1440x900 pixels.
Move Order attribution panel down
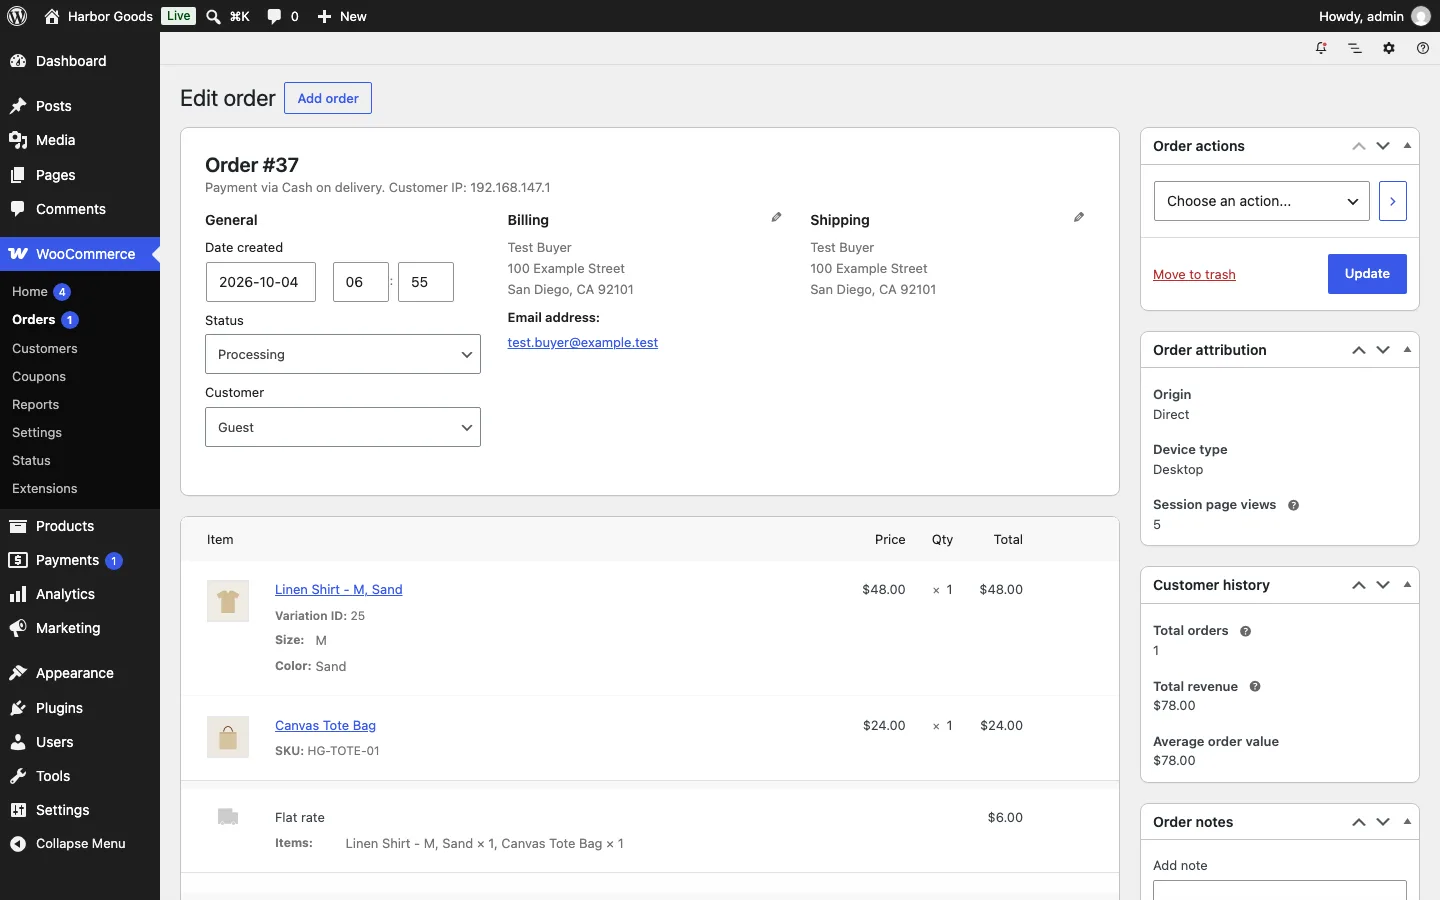pyautogui.click(x=1383, y=350)
